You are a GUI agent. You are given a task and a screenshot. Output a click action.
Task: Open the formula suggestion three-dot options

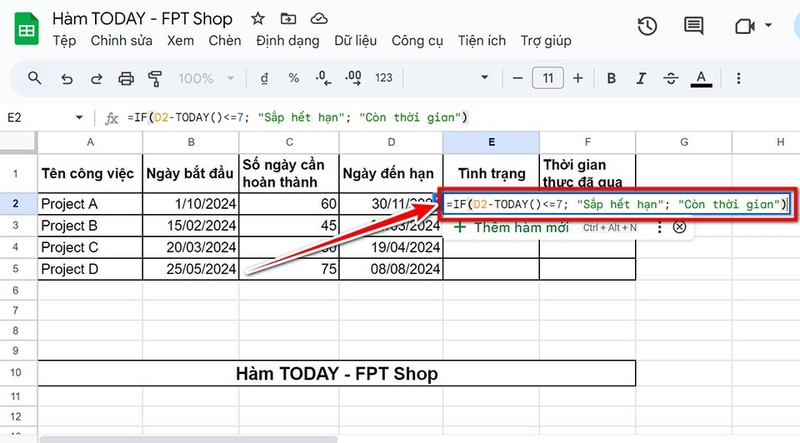click(x=660, y=228)
